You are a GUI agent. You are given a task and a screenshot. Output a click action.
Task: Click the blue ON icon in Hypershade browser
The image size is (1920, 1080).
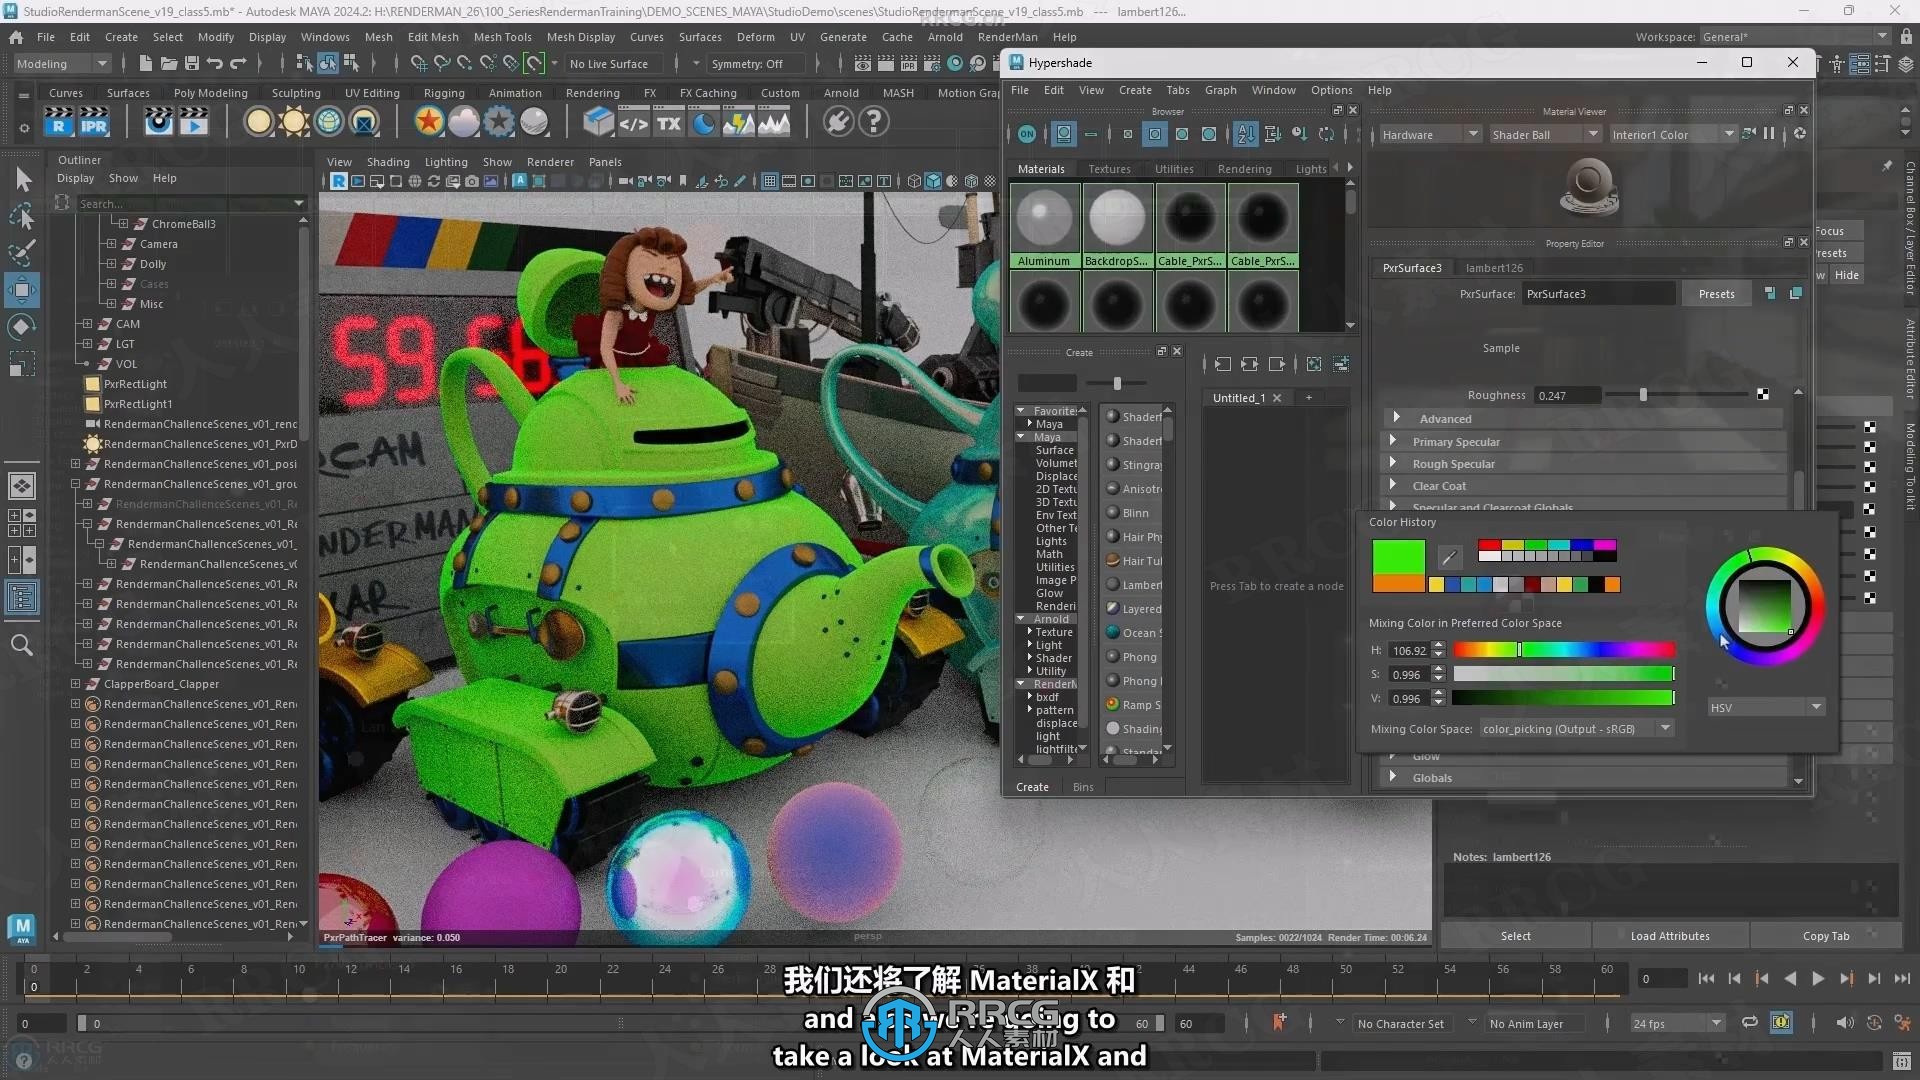(x=1027, y=134)
